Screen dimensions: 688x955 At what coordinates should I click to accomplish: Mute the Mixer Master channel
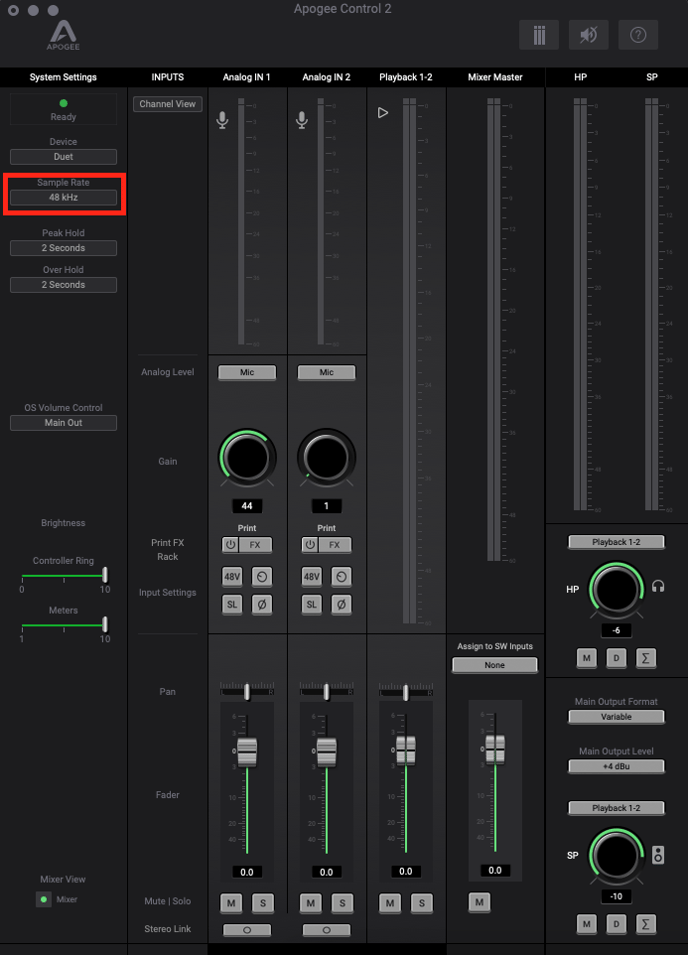(479, 902)
